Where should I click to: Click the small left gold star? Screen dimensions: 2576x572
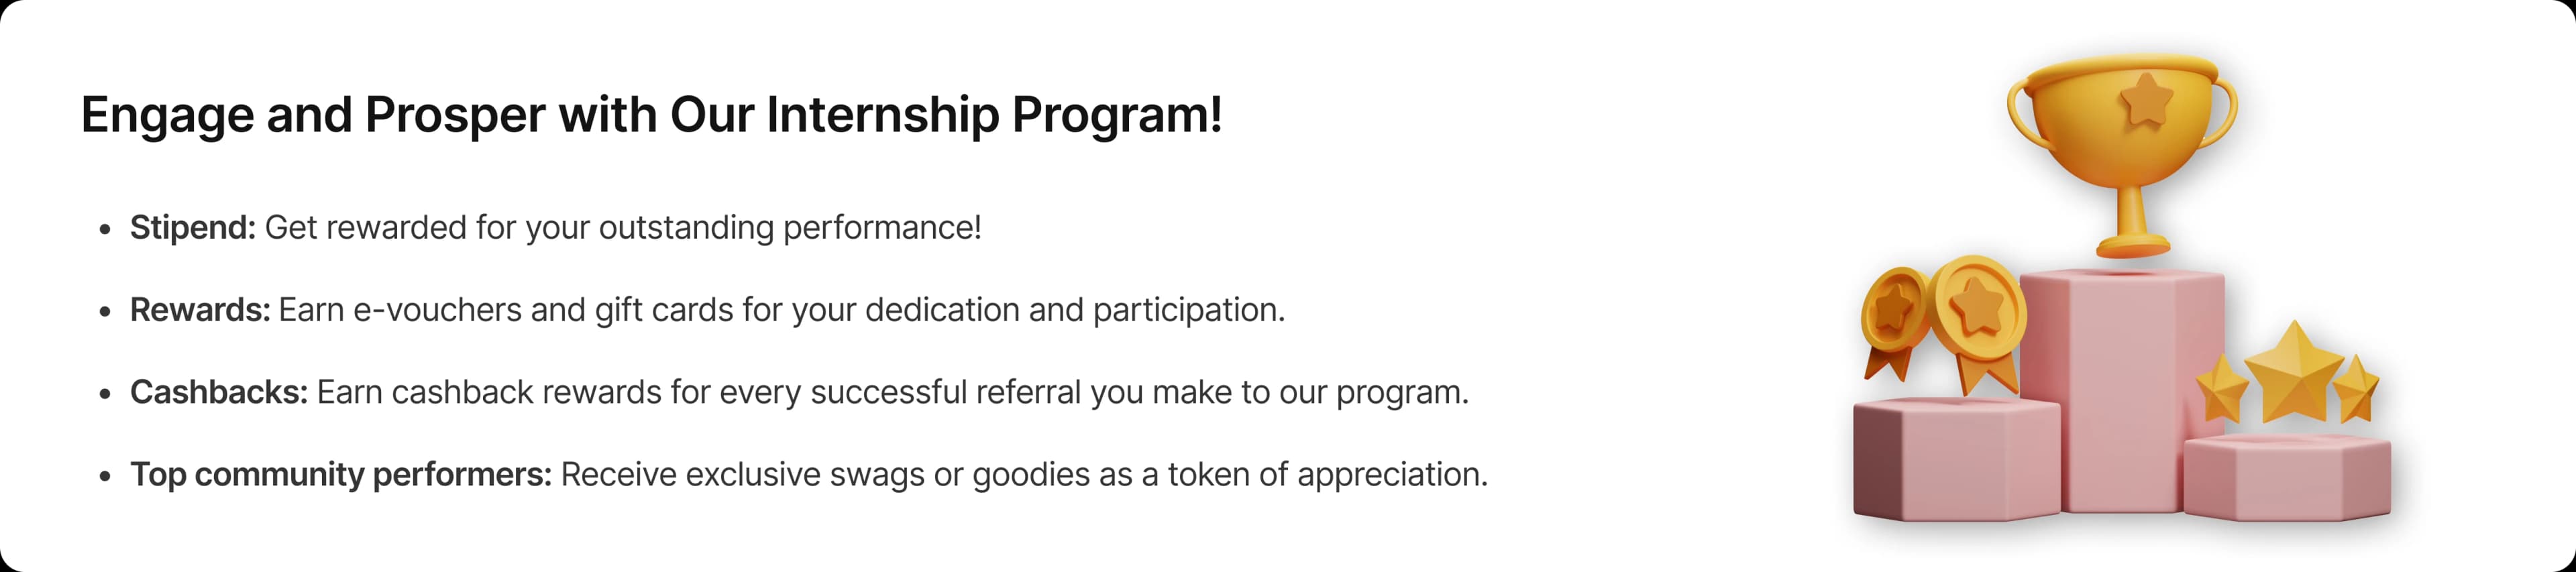pos(2222,388)
